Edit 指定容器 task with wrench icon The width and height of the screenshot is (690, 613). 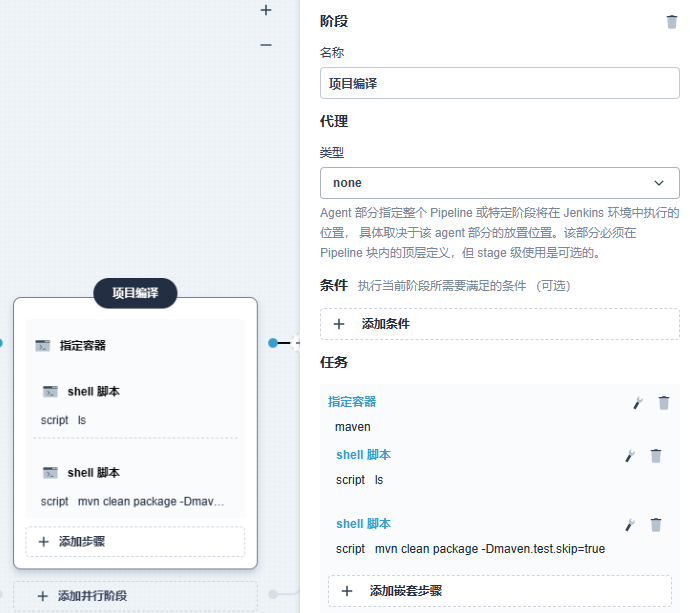[x=638, y=403]
